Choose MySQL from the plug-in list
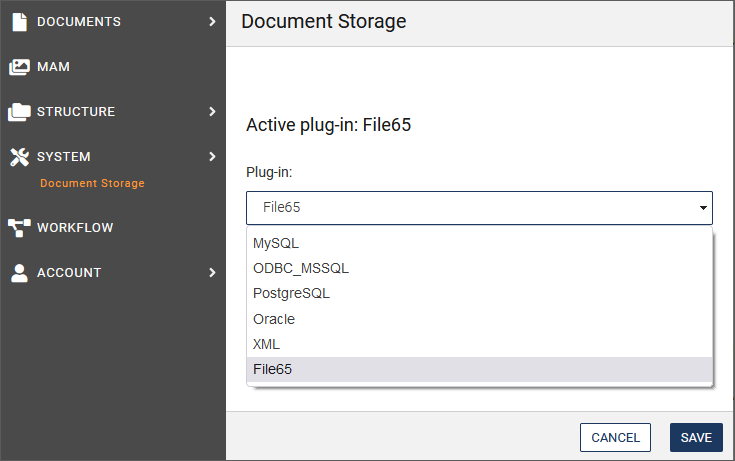This screenshot has height=461, width=735. [x=479, y=243]
